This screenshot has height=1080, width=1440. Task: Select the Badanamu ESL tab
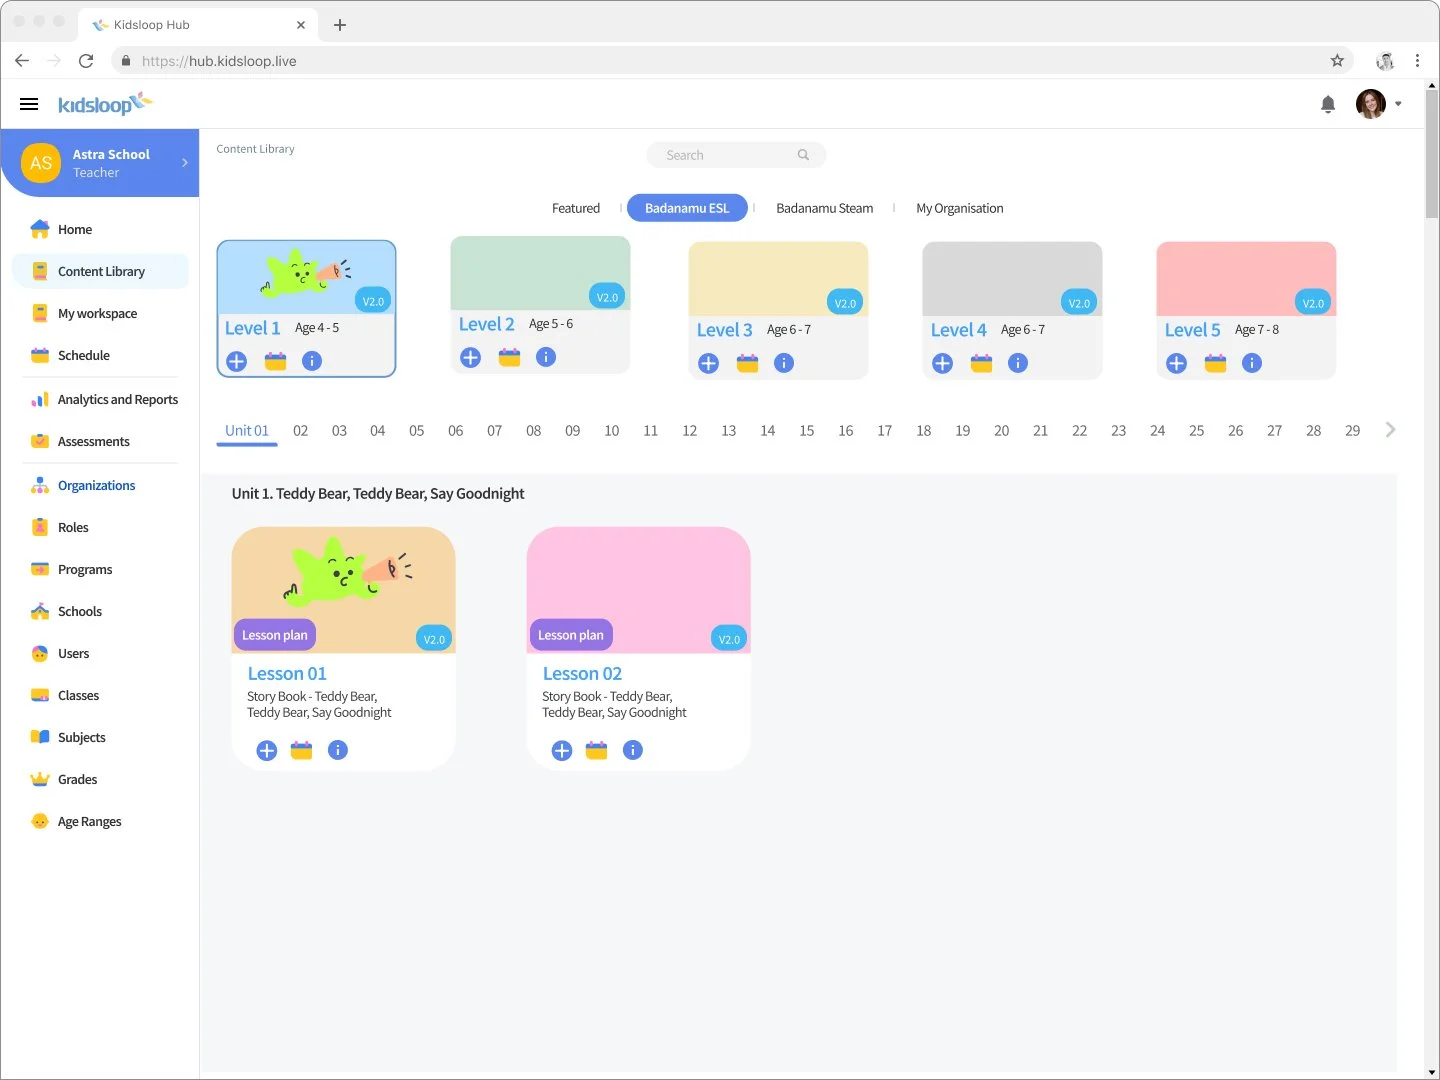pos(687,208)
